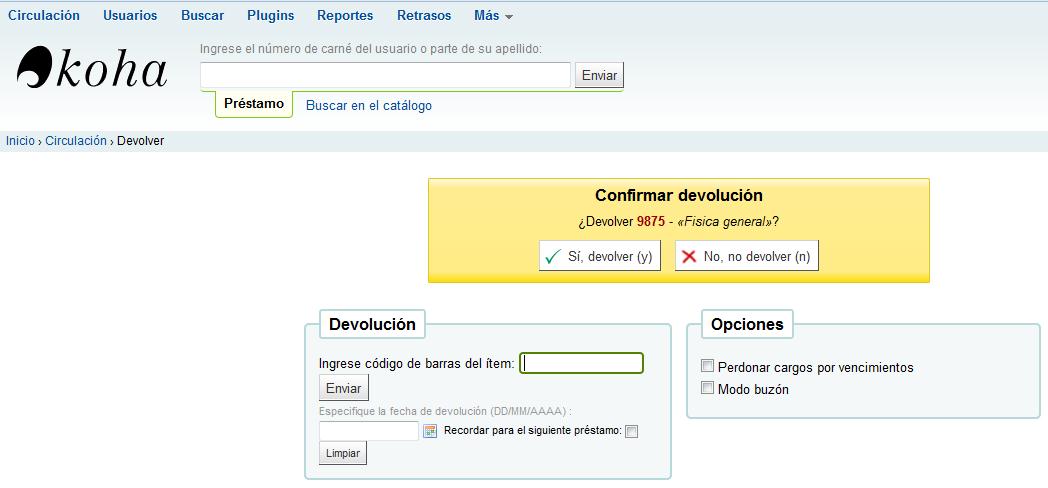Confirm return with Sí, devolver button

coord(599,256)
